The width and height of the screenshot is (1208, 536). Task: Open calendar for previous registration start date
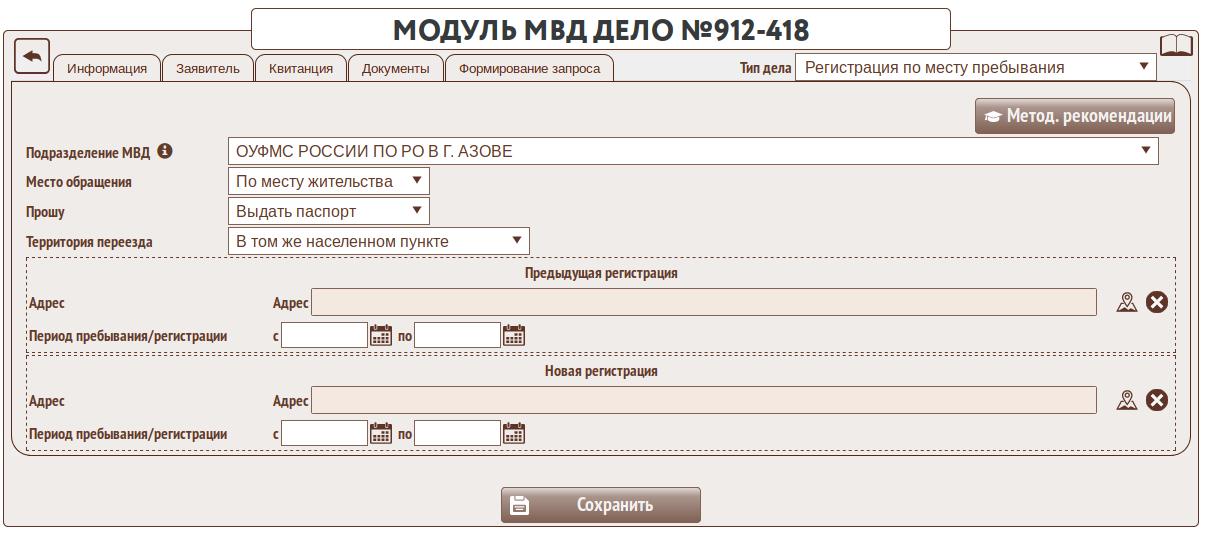[x=381, y=335]
